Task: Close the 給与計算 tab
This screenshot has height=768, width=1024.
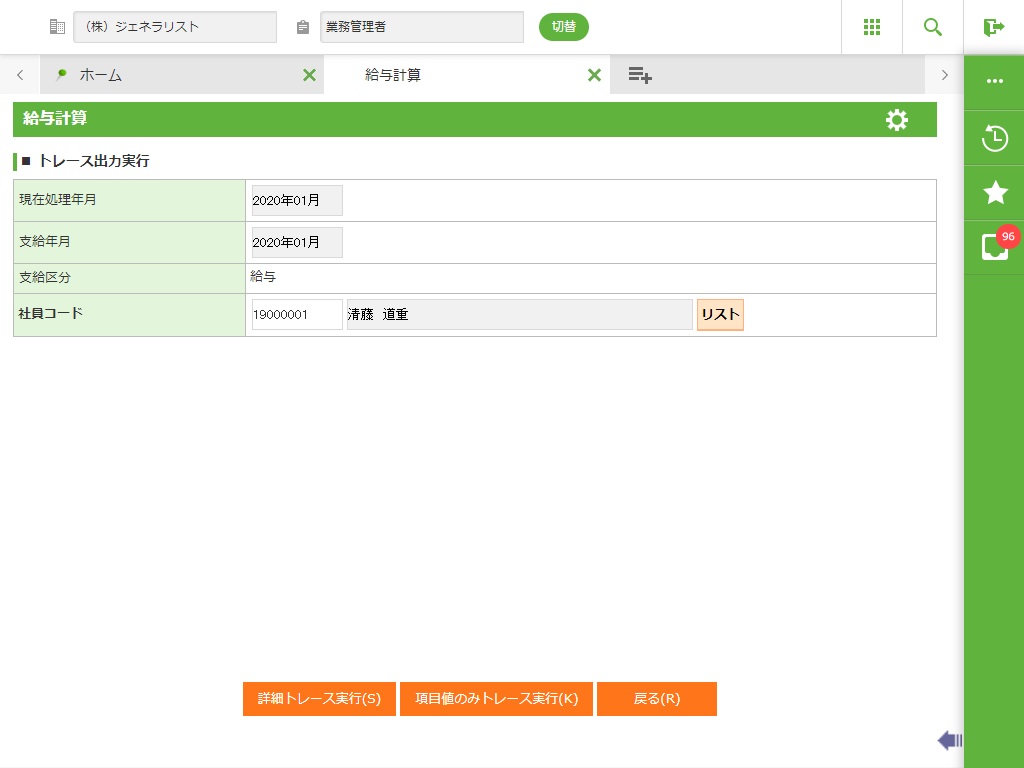Action: pyautogui.click(x=594, y=75)
